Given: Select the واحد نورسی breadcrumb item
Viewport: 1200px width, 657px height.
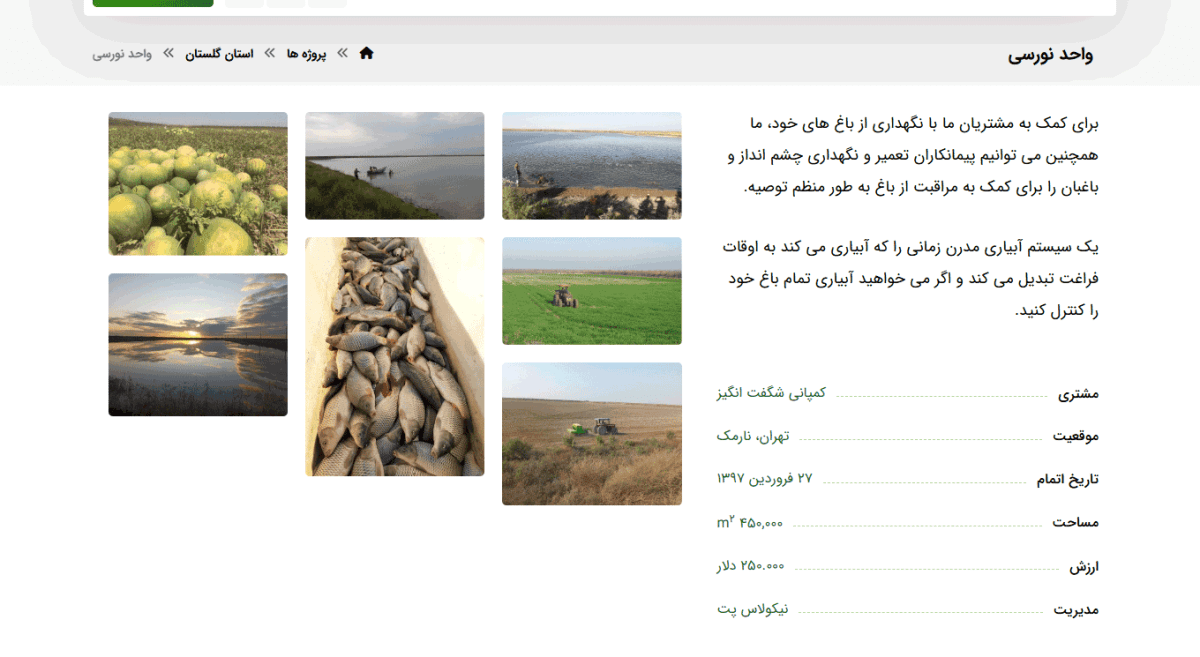Looking at the screenshot, I should (x=122, y=53).
